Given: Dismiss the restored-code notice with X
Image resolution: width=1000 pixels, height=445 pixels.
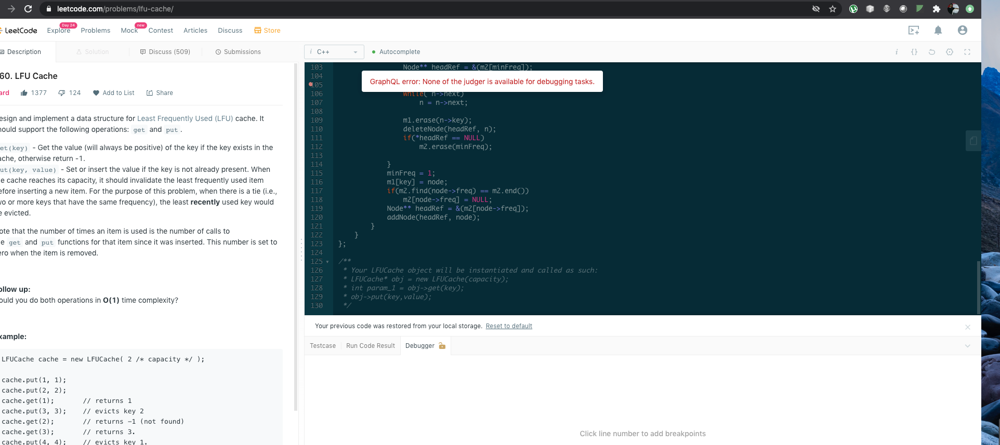Looking at the screenshot, I should point(967,327).
